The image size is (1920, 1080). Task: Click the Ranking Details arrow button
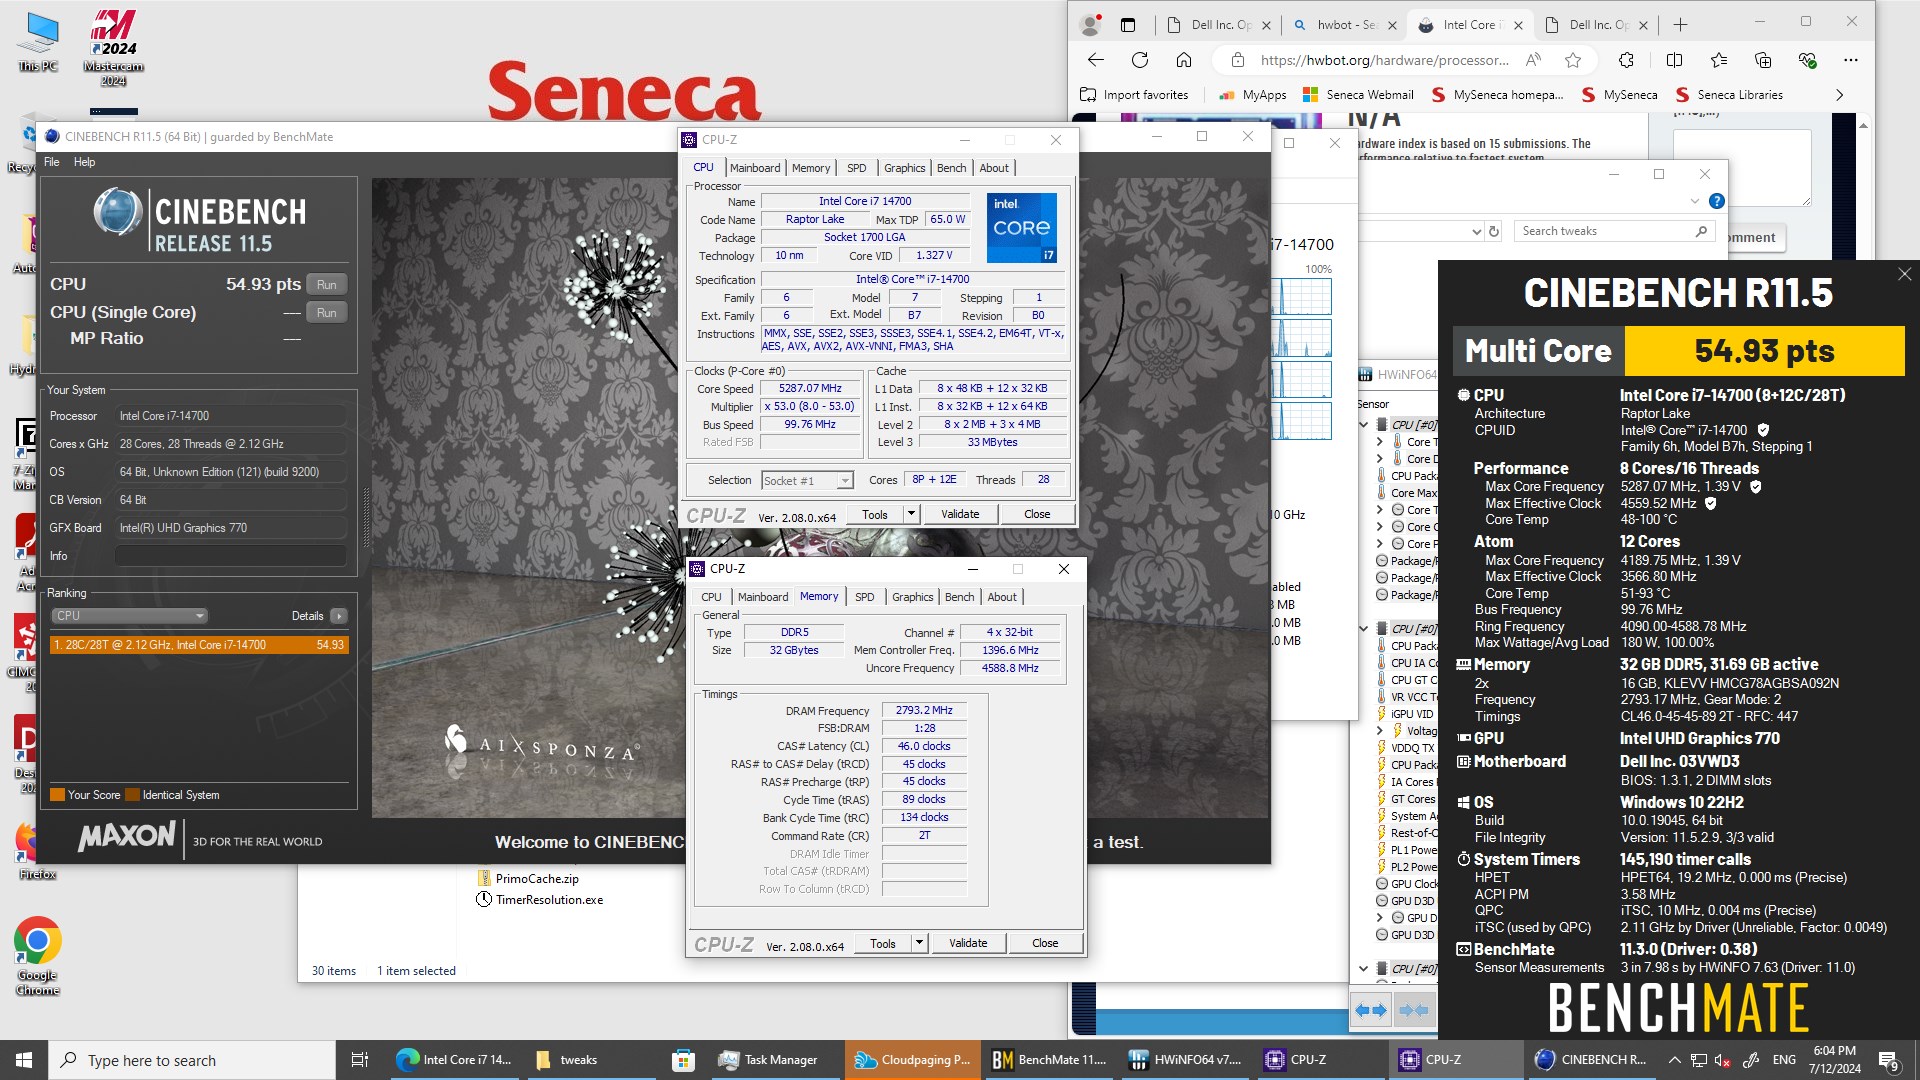click(x=339, y=616)
